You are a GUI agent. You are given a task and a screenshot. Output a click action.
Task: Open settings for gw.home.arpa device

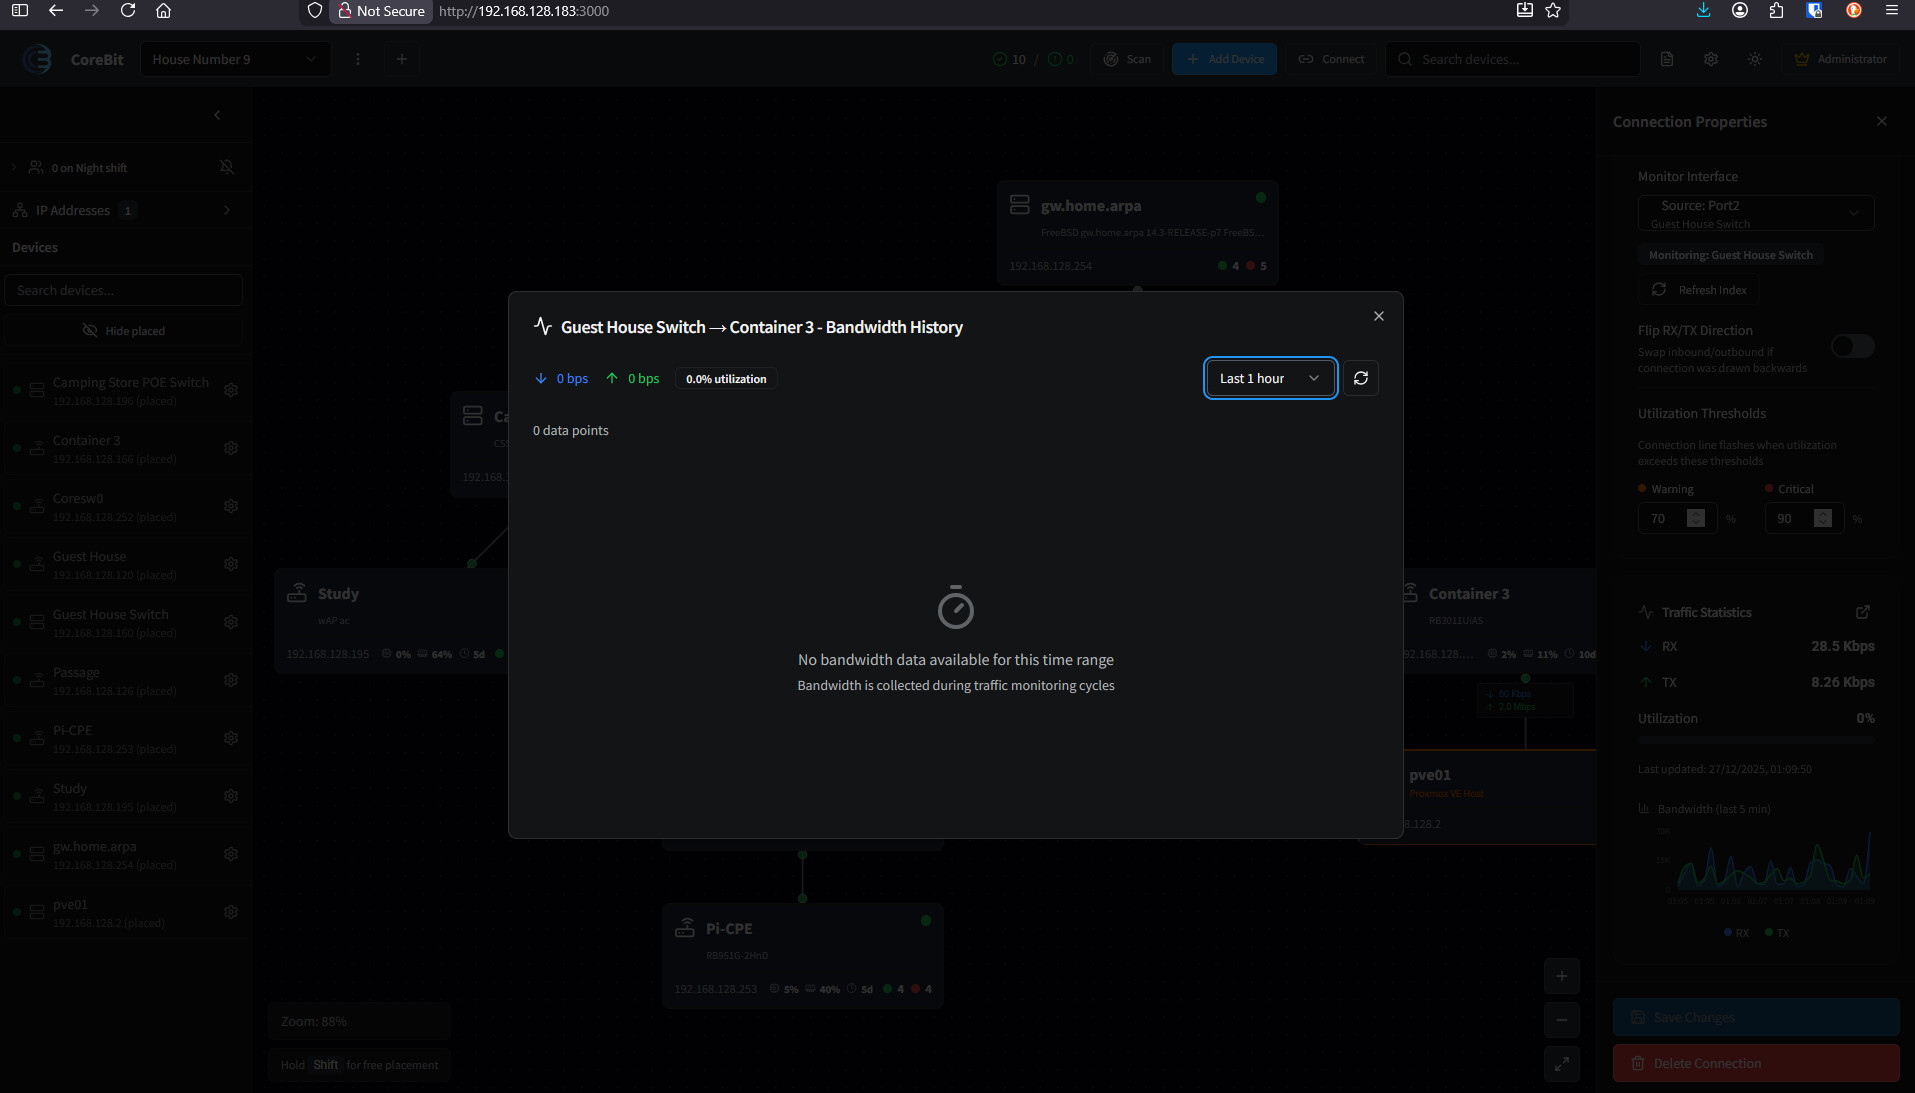231,854
